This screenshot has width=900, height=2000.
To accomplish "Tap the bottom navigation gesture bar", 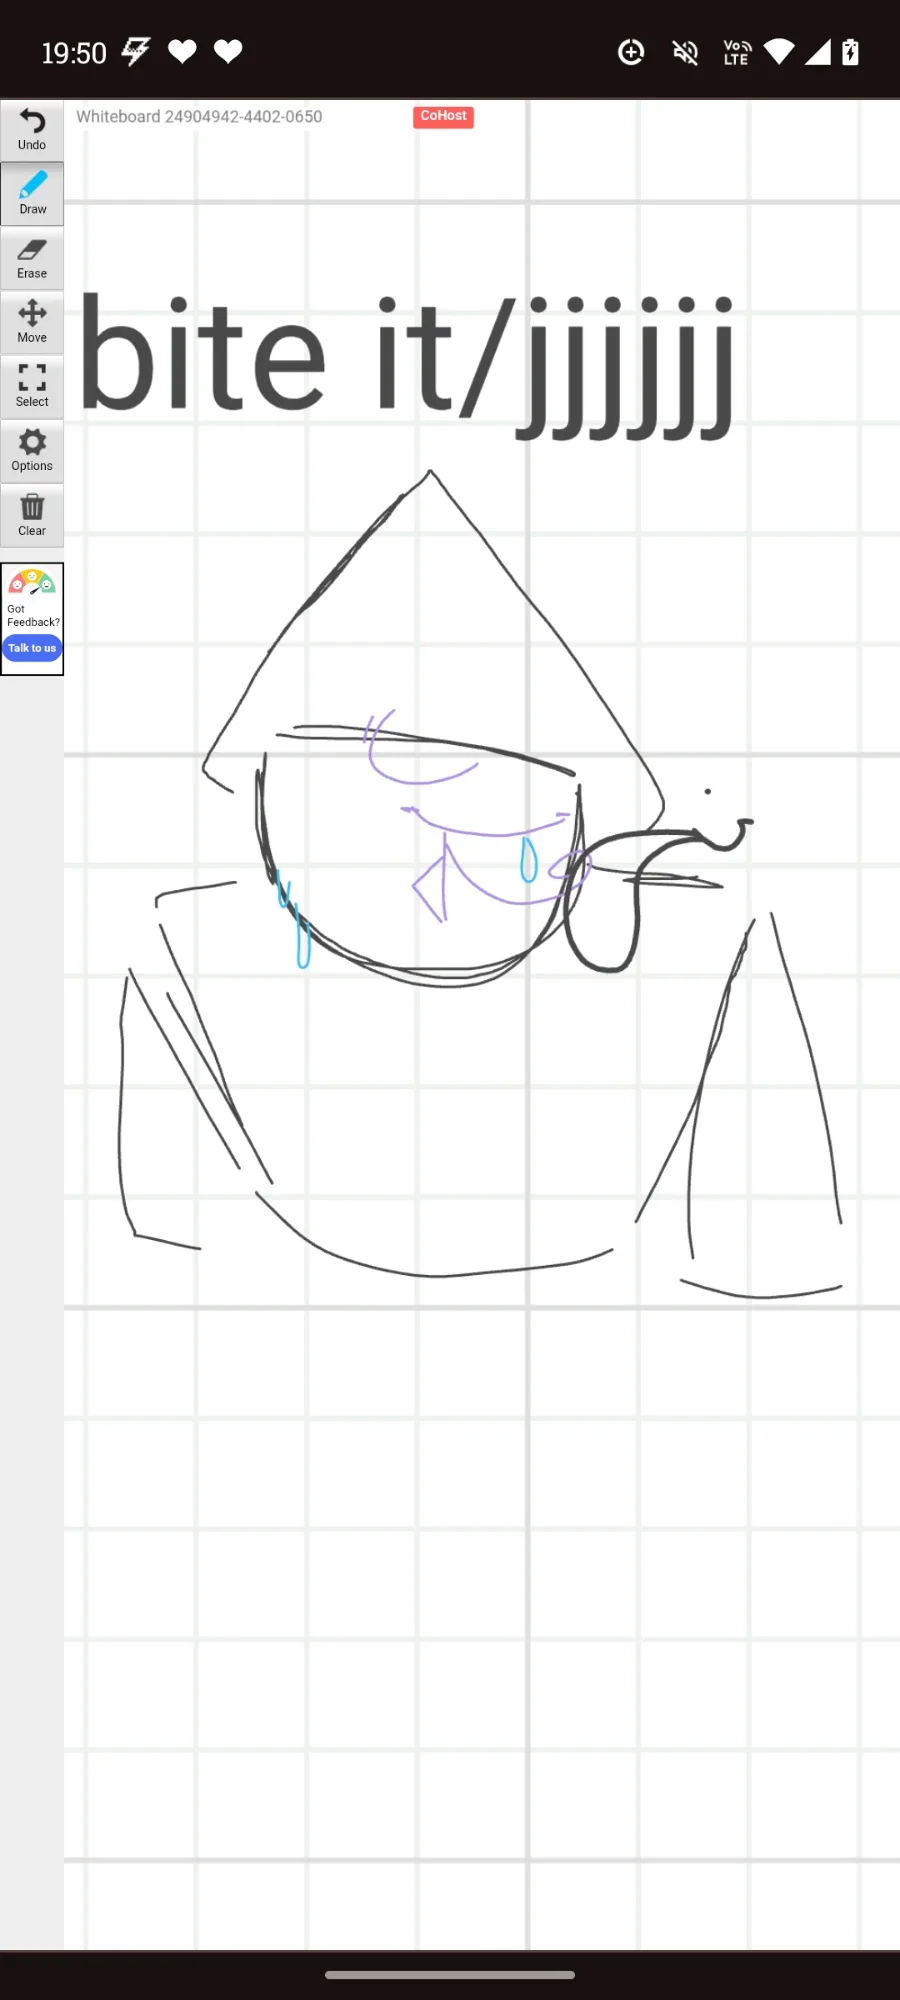I will pos(450,1975).
